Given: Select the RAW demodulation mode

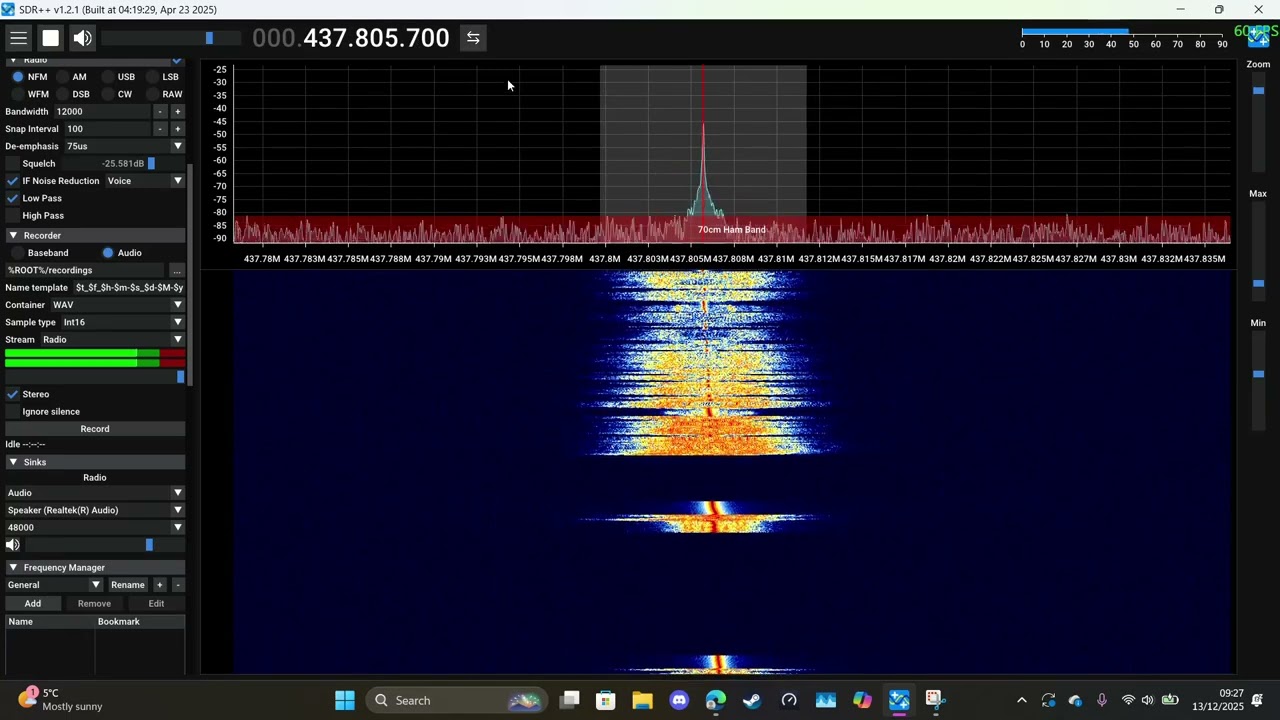Looking at the screenshot, I should coord(163,94).
